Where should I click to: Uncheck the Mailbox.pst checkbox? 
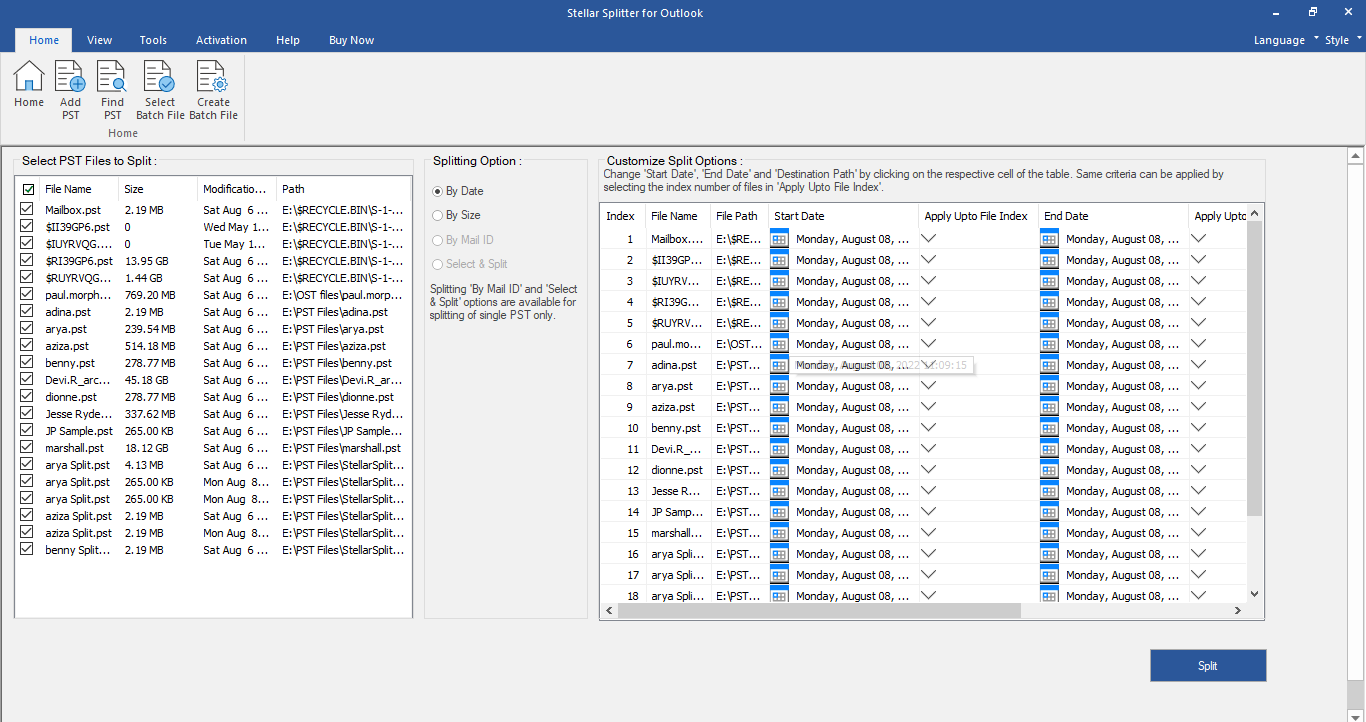[x=26, y=210]
